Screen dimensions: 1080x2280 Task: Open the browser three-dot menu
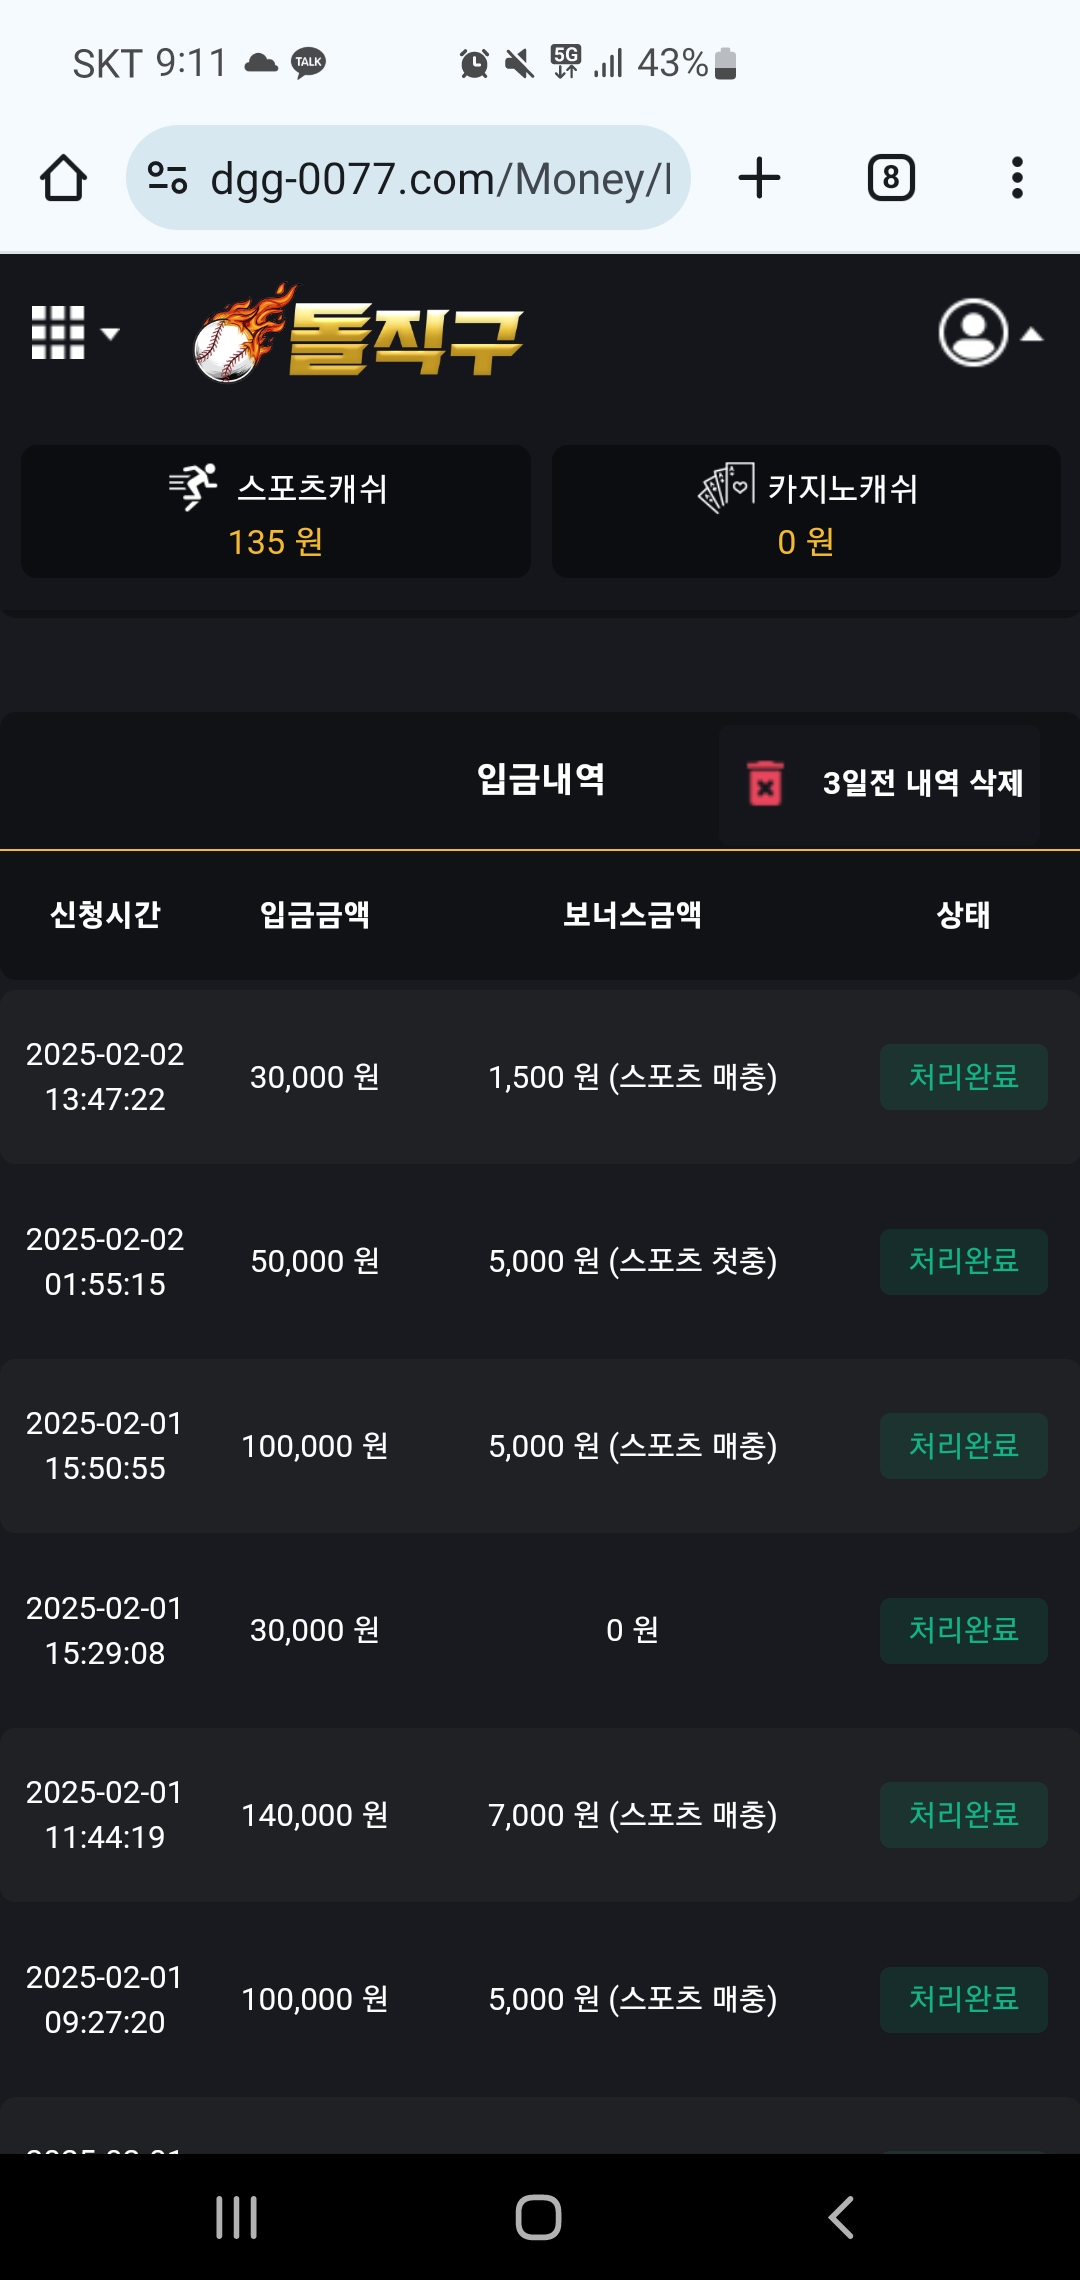point(1017,178)
